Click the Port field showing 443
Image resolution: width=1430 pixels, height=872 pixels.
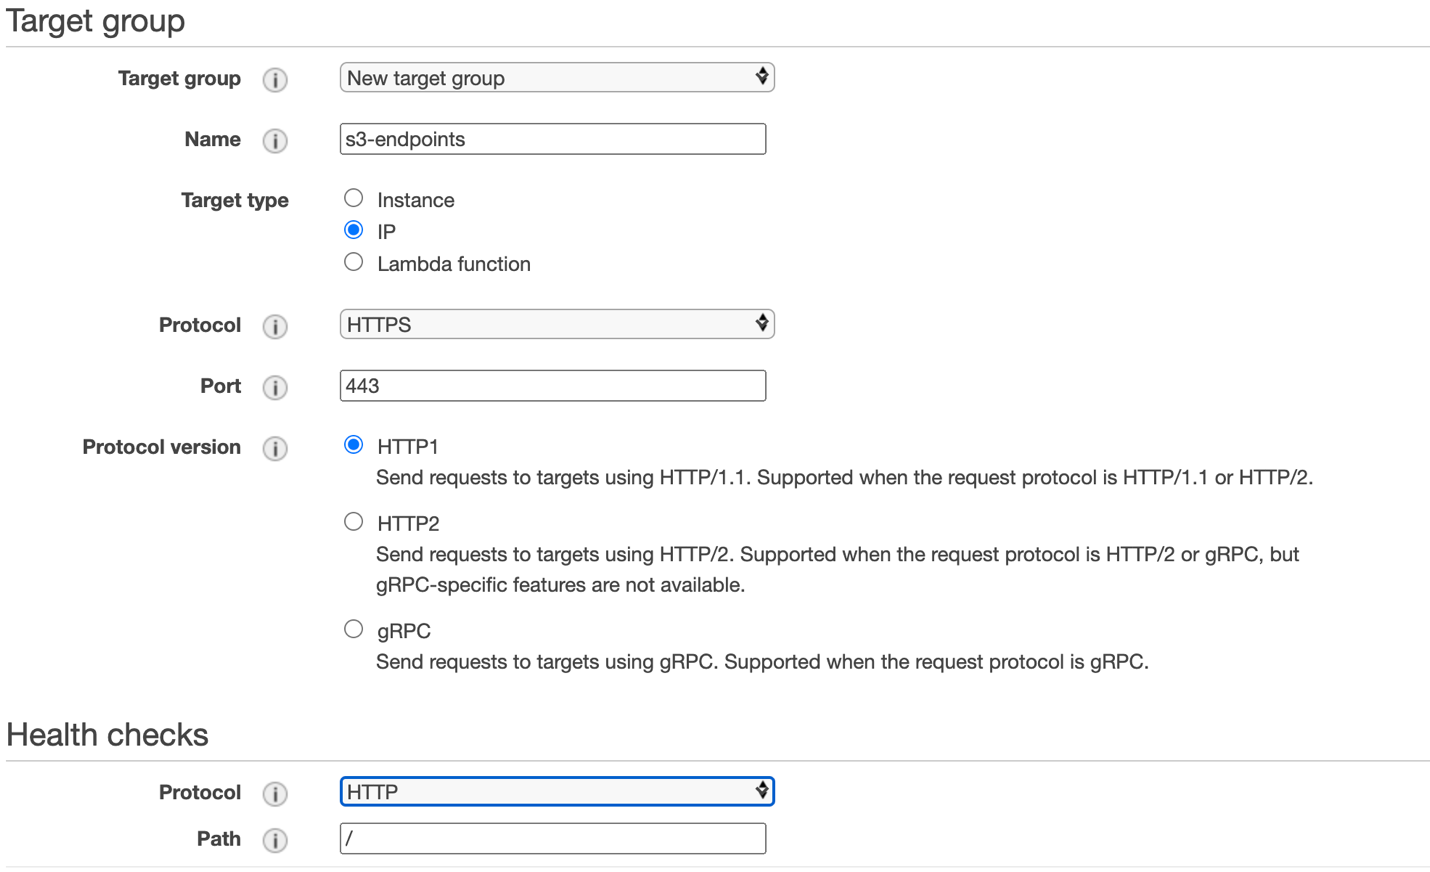pos(552,385)
